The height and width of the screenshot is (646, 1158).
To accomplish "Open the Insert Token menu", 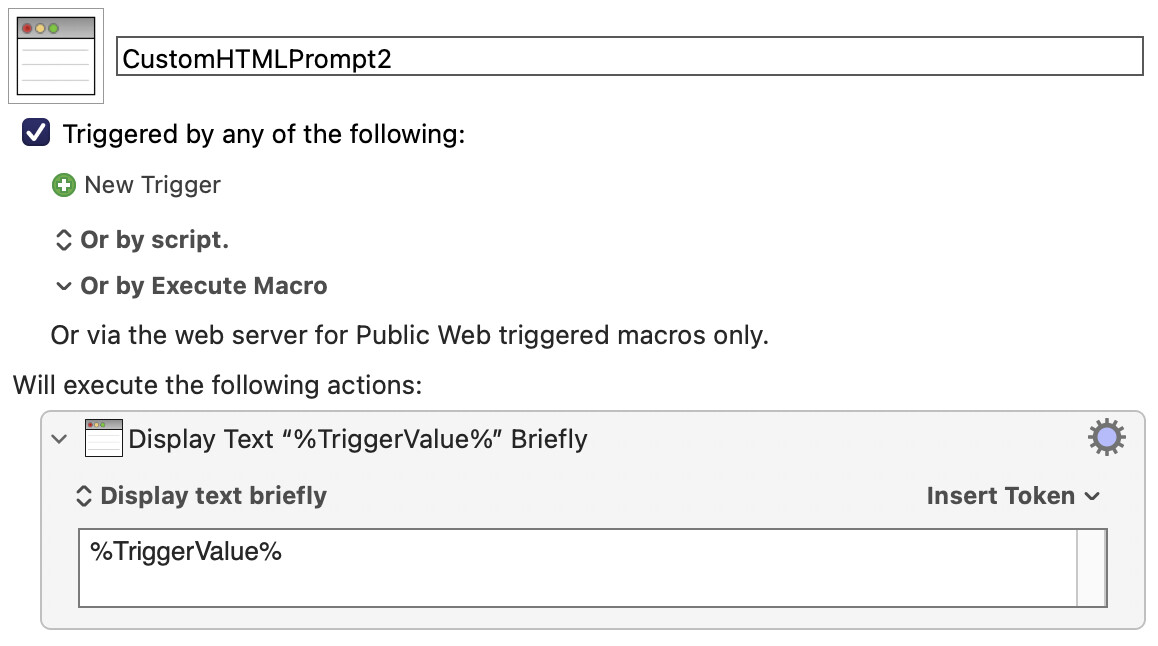I will coord(1013,496).
